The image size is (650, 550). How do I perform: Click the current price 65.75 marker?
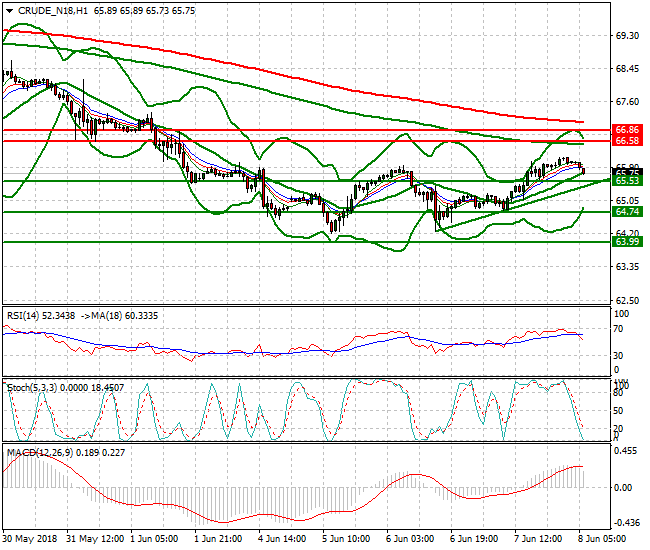tap(627, 172)
